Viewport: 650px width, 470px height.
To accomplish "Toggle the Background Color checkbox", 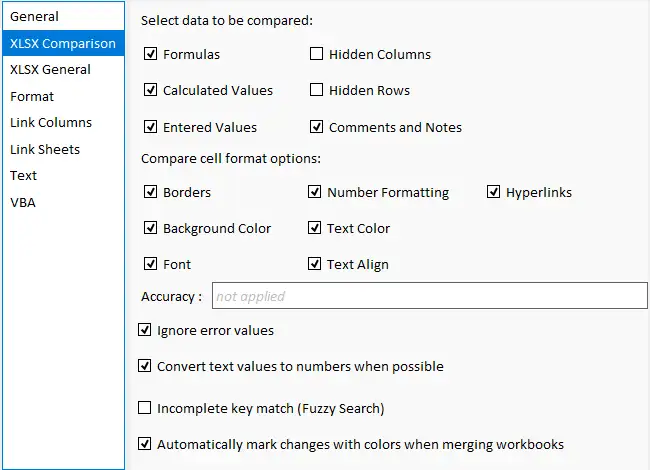I will click(x=150, y=228).
